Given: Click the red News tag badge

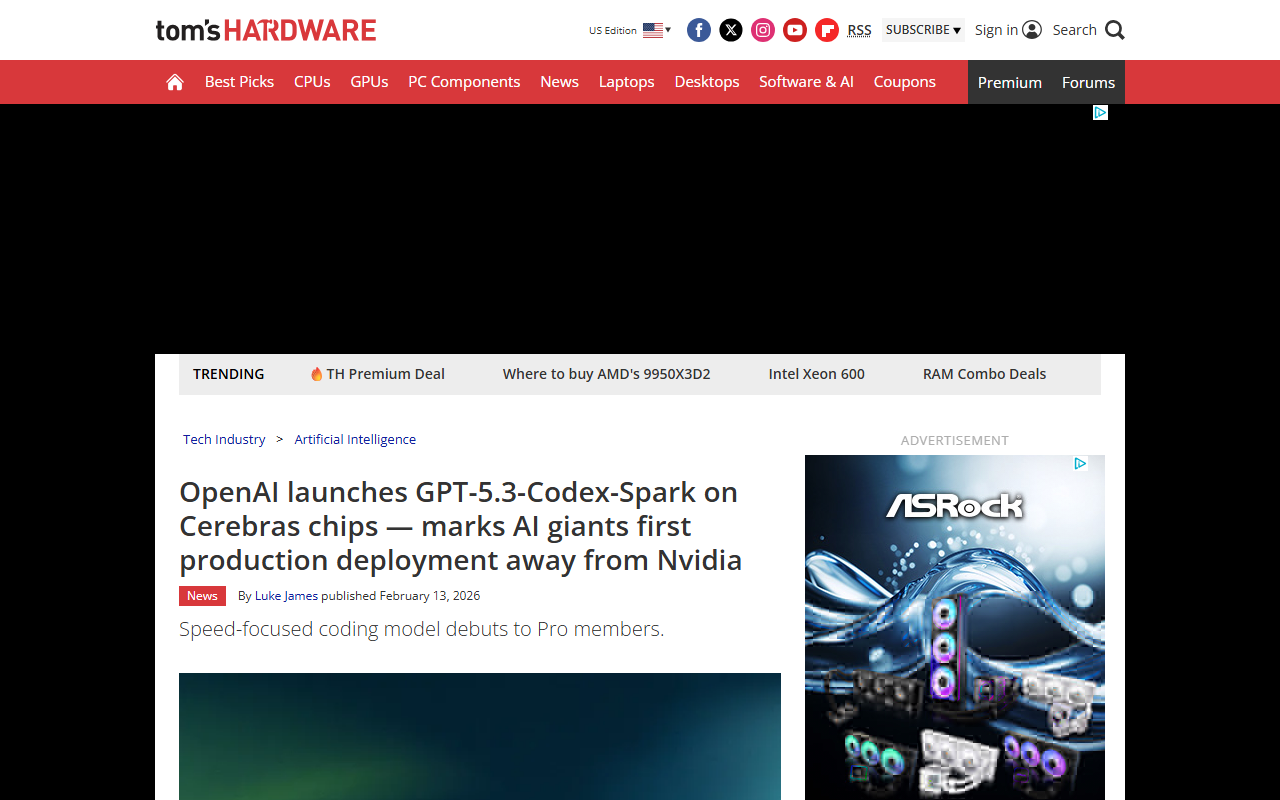Looking at the screenshot, I should (x=202, y=596).
